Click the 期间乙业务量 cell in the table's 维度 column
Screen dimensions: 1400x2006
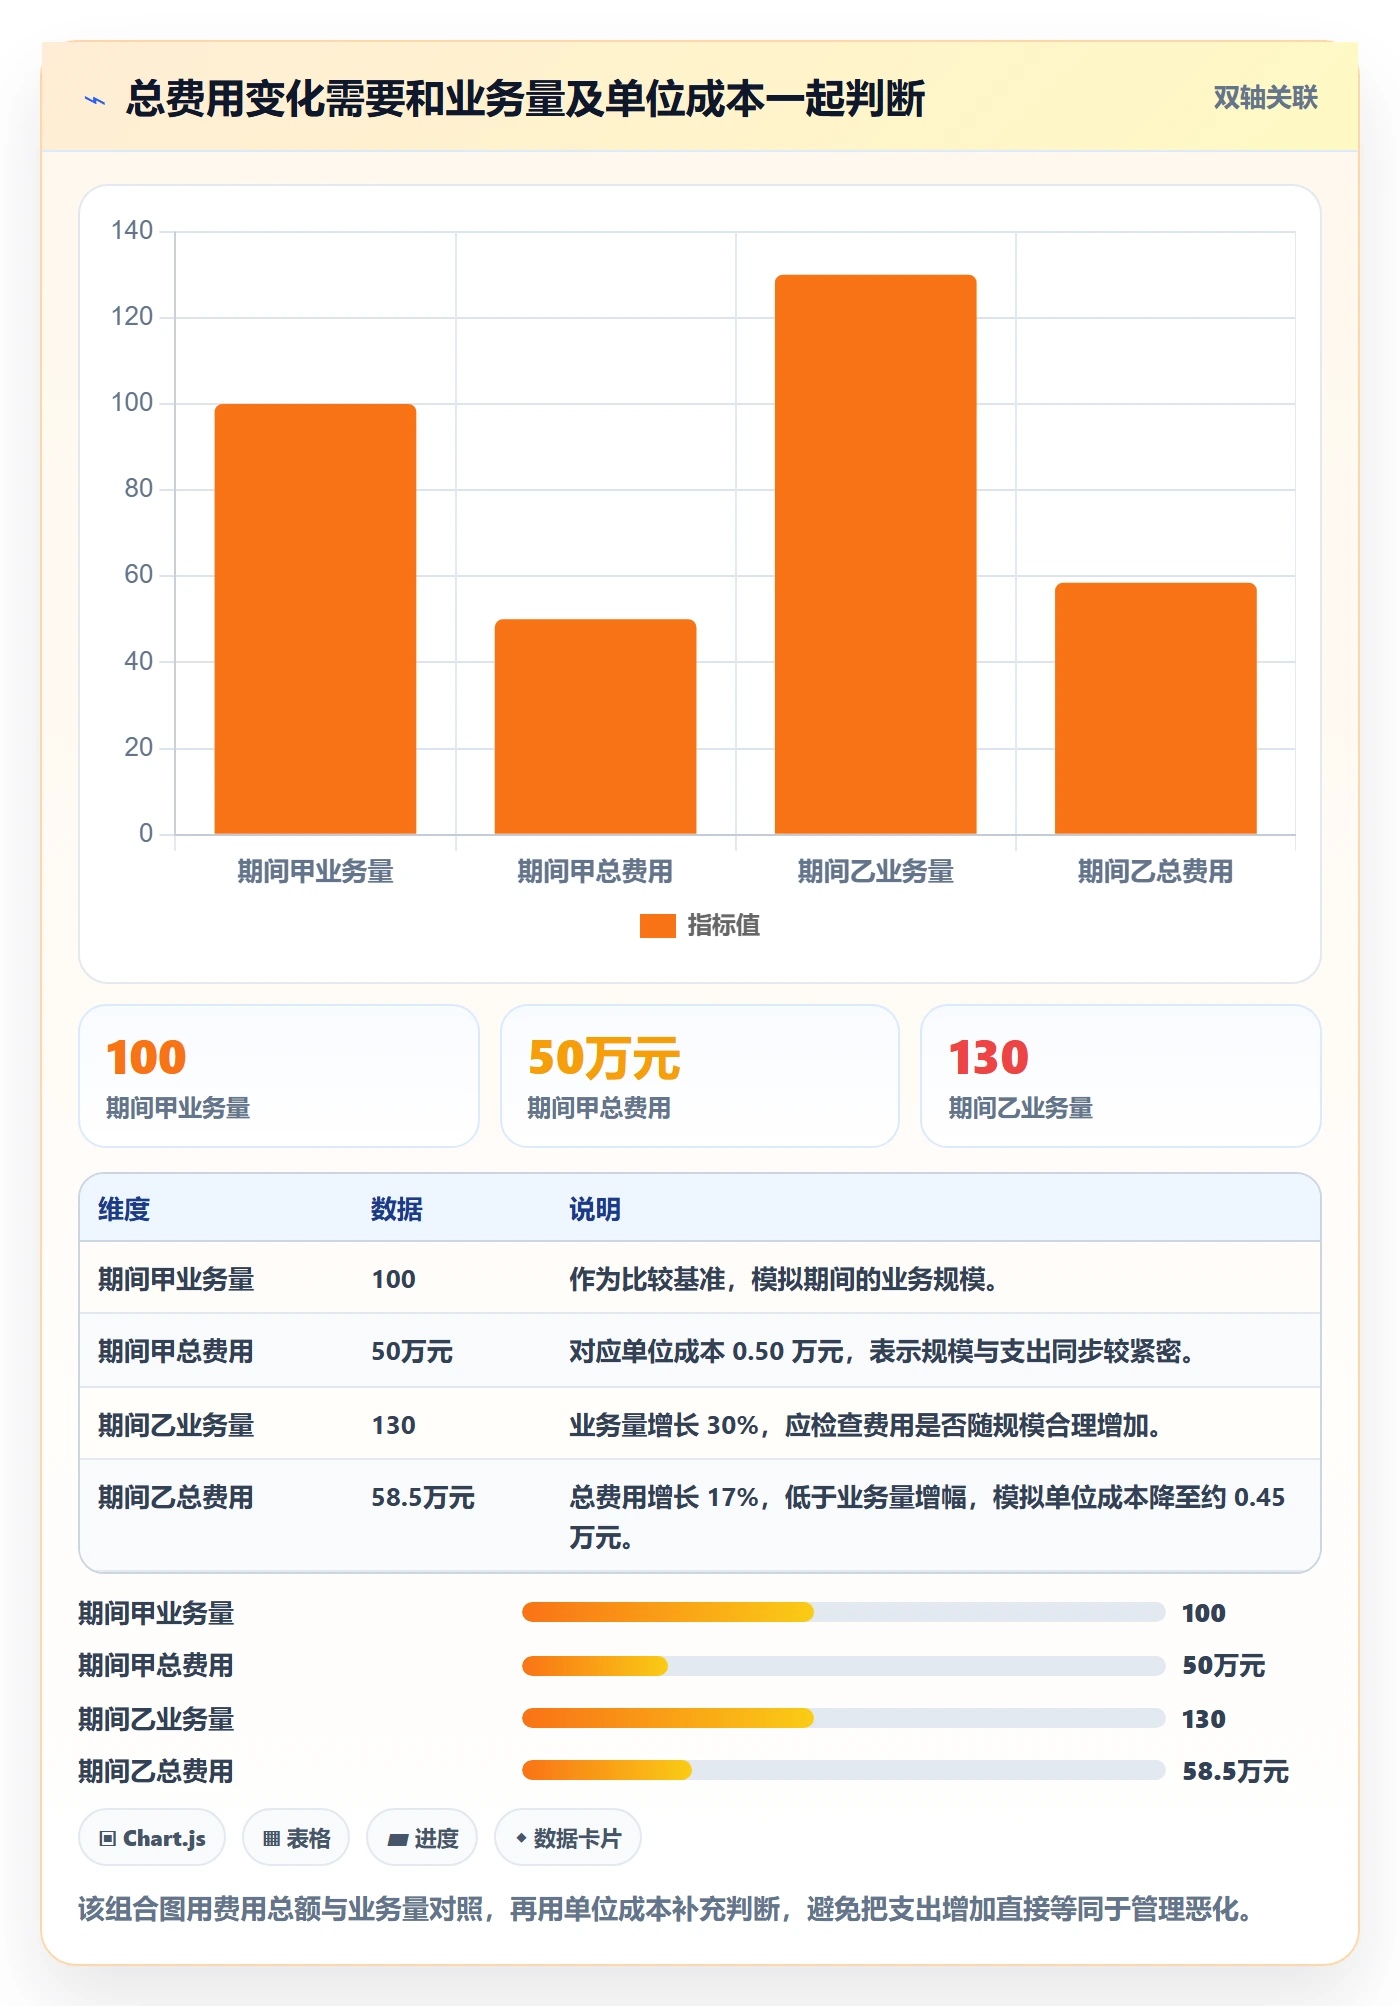tap(176, 1425)
